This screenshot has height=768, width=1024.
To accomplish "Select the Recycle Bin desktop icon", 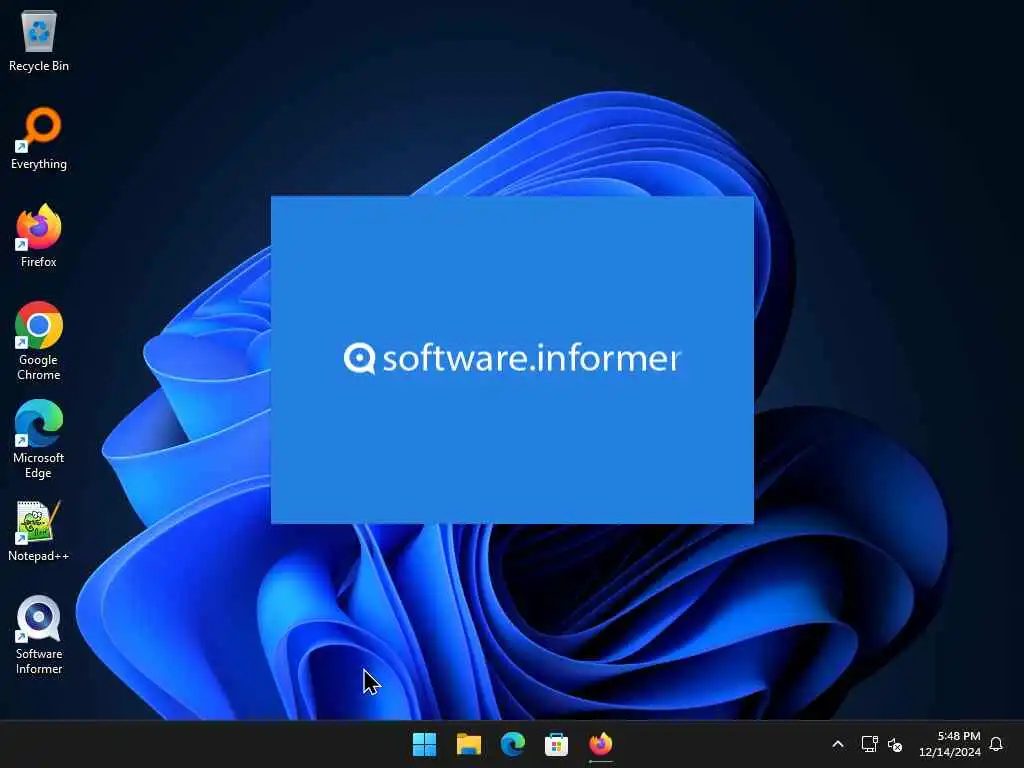I will (39, 40).
